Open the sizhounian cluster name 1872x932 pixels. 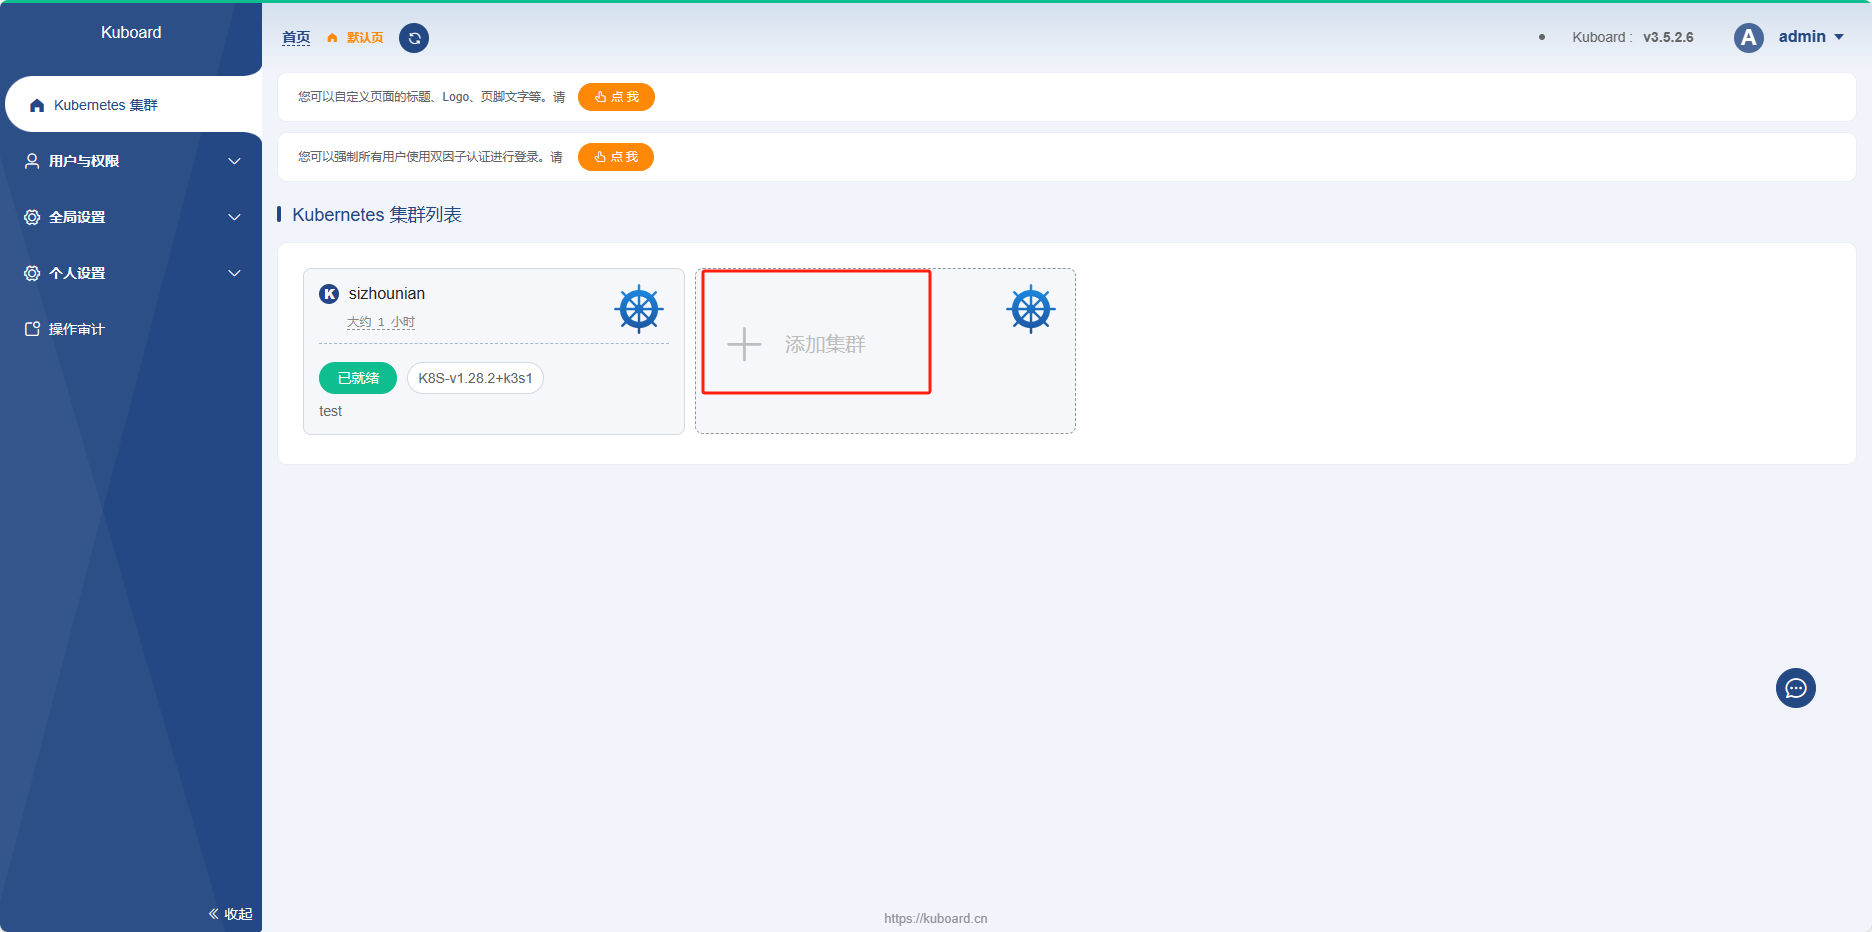(387, 294)
